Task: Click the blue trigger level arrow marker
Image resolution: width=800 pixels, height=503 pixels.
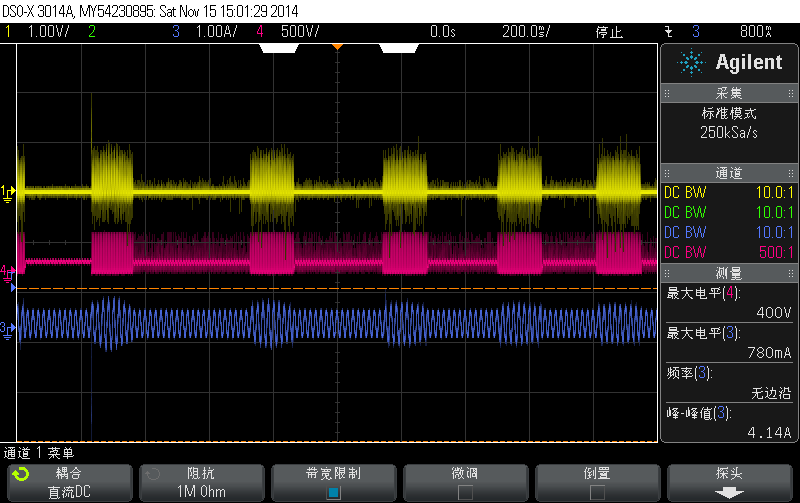Action: (x=13, y=288)
